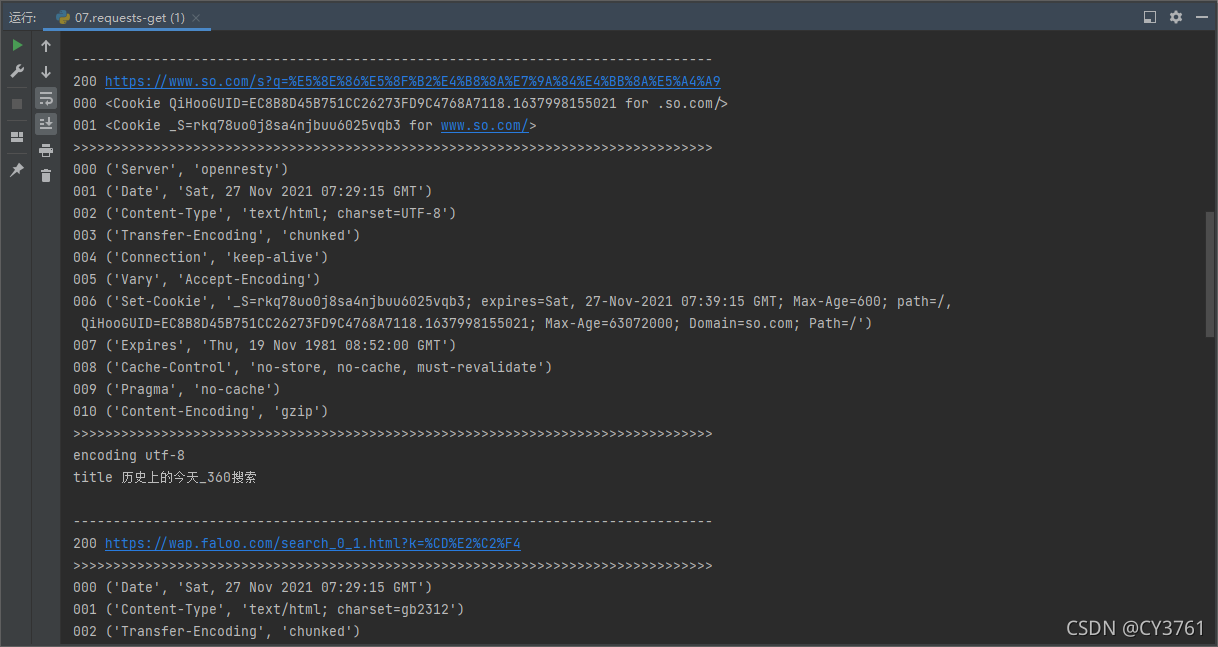The width and height of the screenshot is (1218, 647).
Task: Toggle soft-wrap for console output
Action: pyautogui.click(x=46, y=98)
